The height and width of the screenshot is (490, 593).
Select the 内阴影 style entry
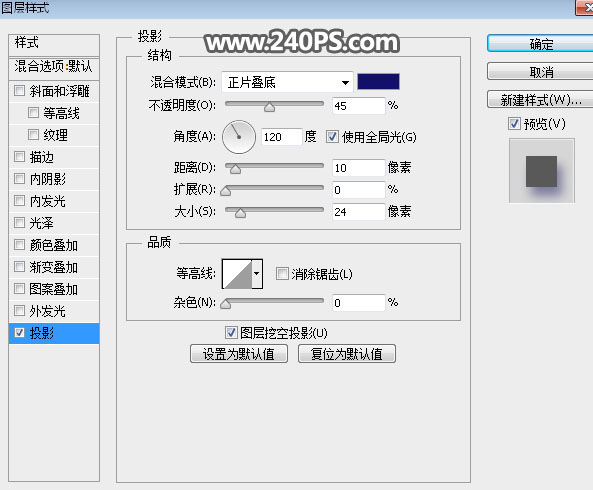(x=48, y=179)
